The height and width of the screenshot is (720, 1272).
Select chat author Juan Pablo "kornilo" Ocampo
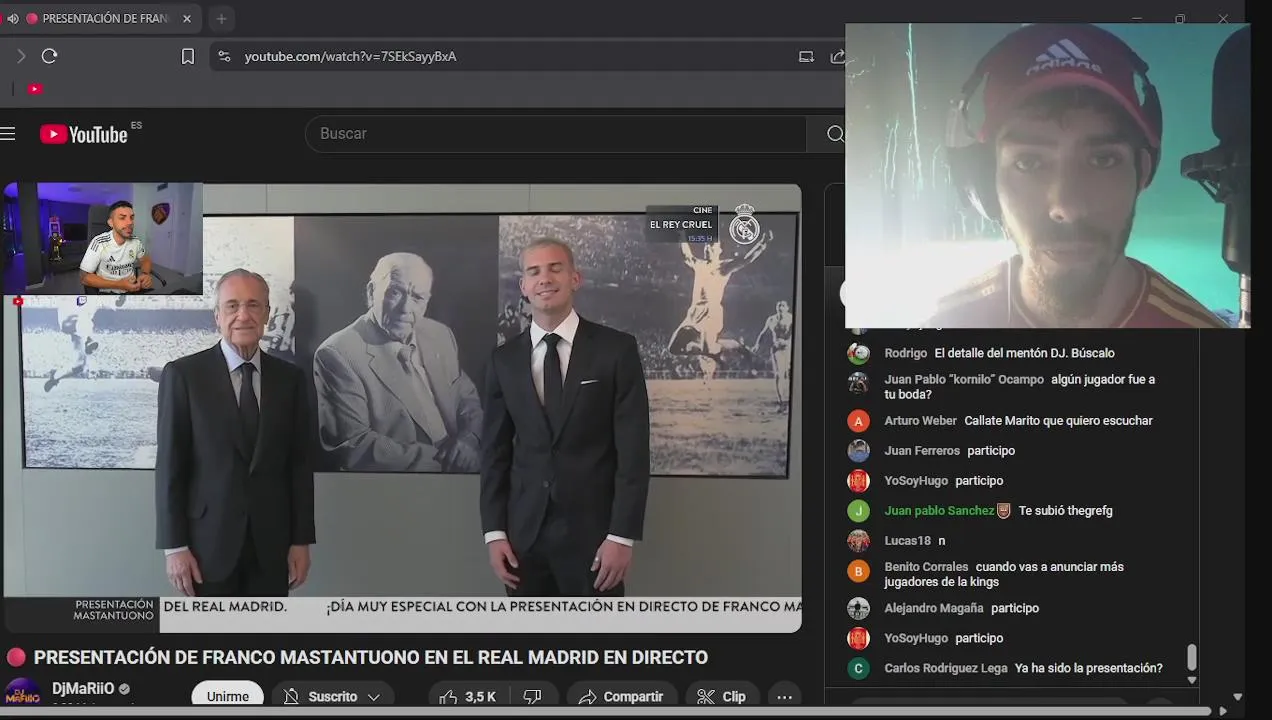coord(965,380)
